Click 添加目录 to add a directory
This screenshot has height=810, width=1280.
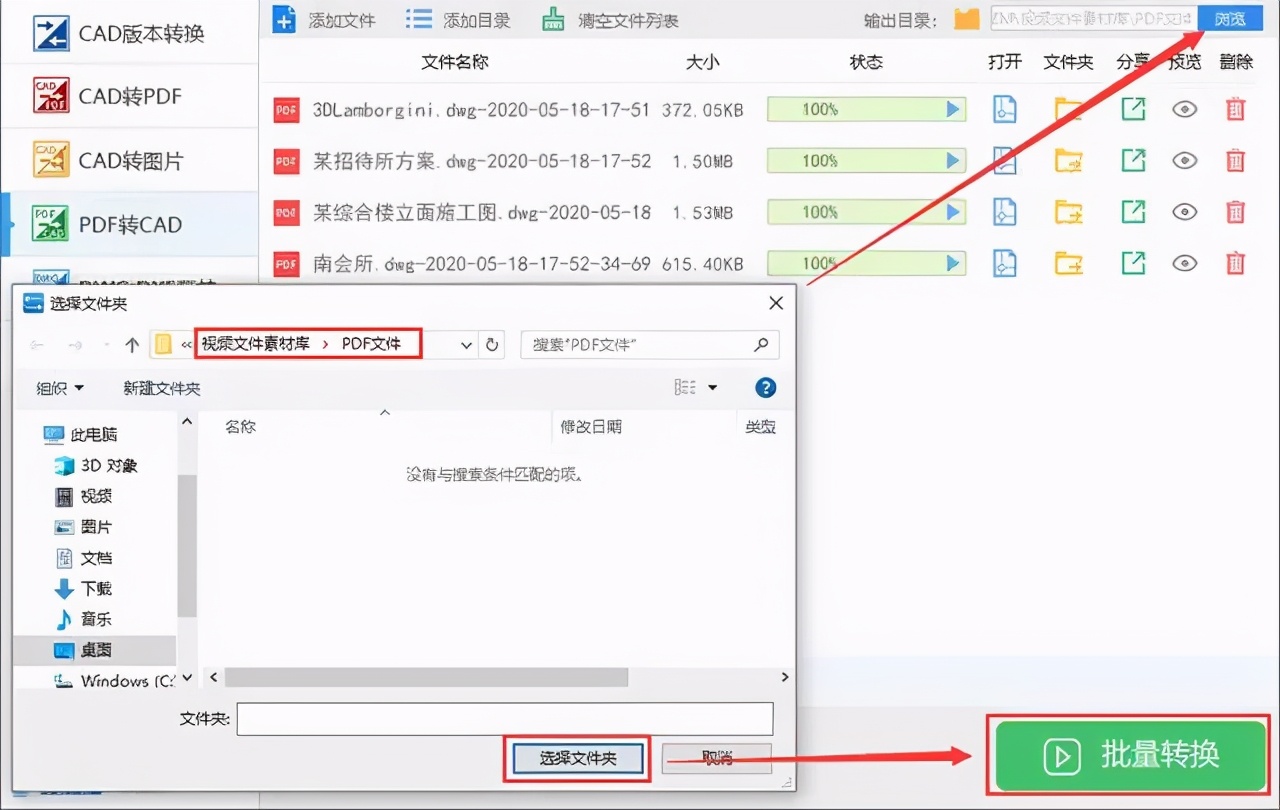459,20
